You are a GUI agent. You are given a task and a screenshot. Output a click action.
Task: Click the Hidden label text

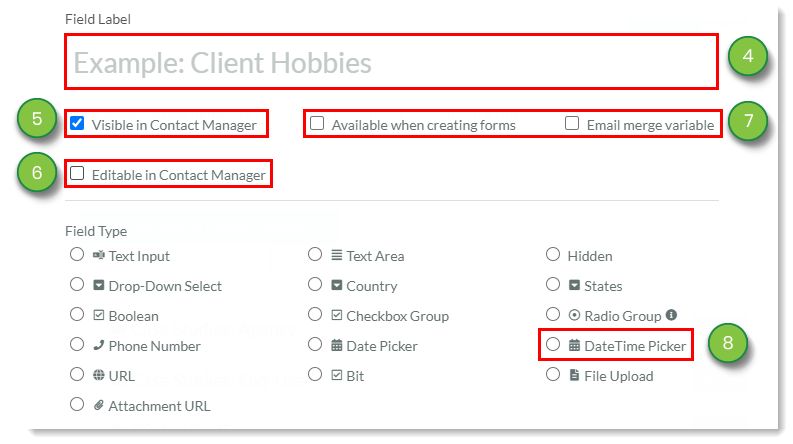(590, 256)
